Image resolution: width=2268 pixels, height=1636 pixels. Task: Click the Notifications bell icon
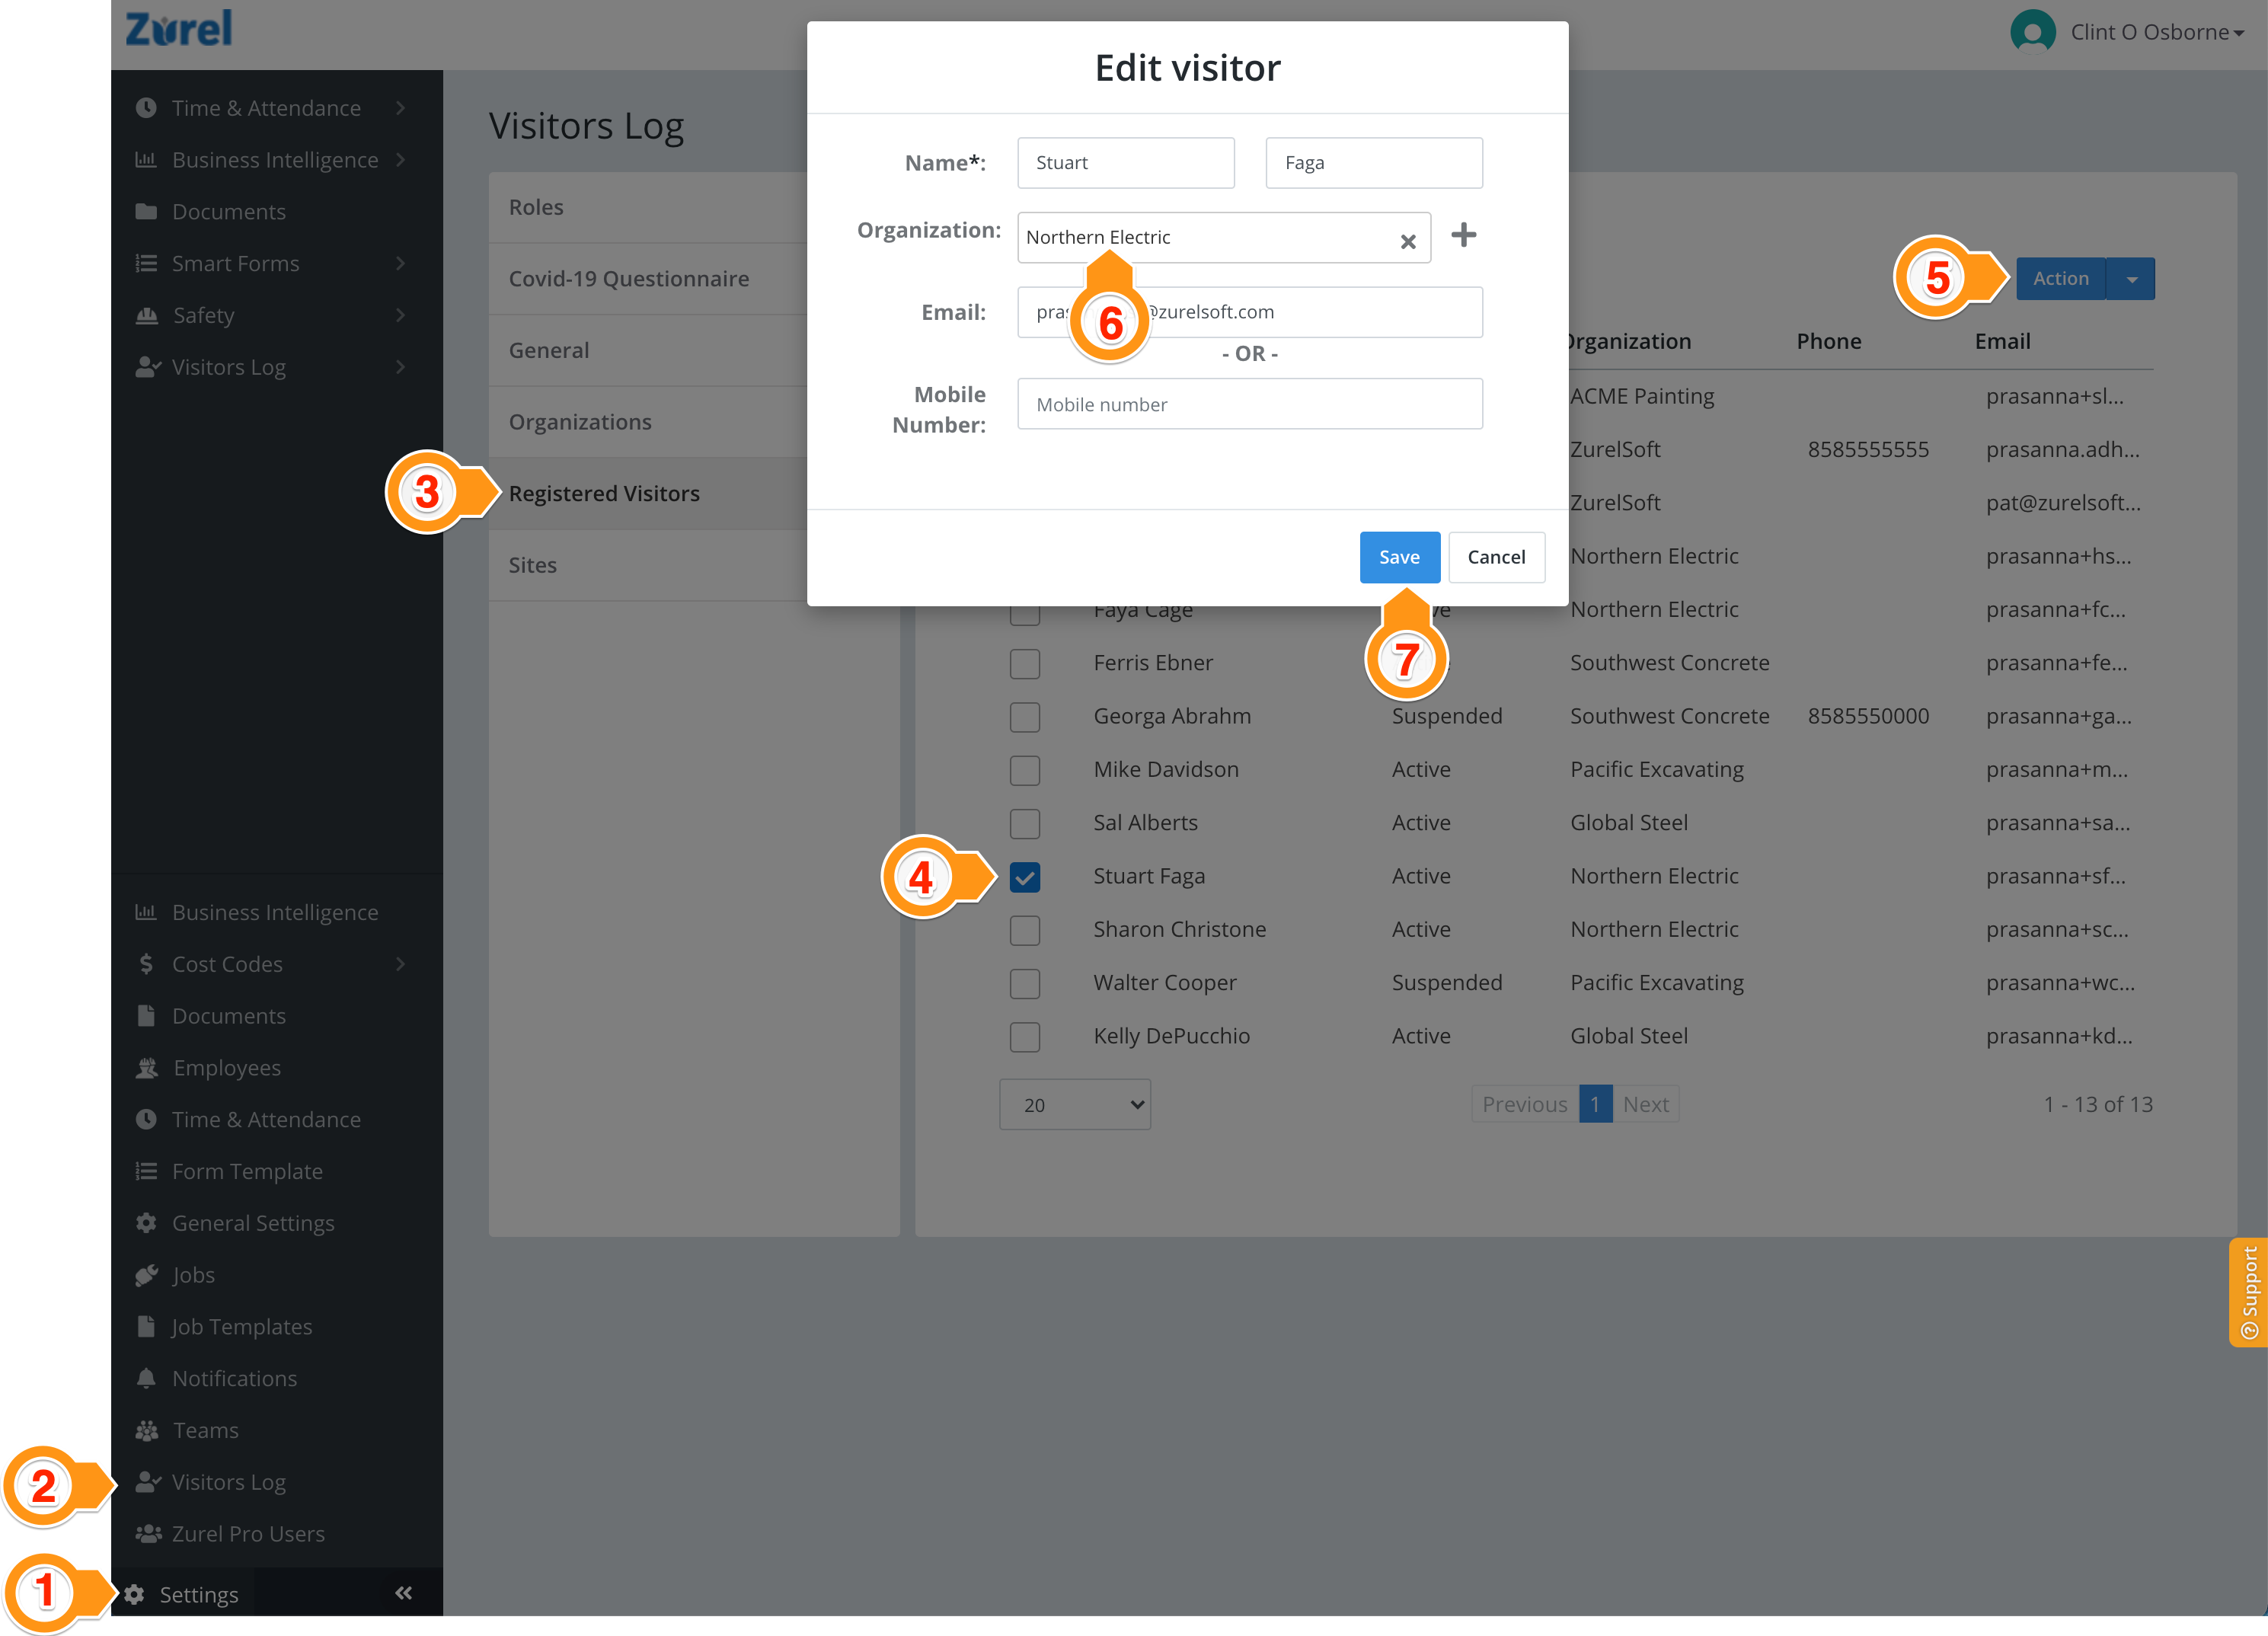pyautogui.click(x=146, y=1378)
